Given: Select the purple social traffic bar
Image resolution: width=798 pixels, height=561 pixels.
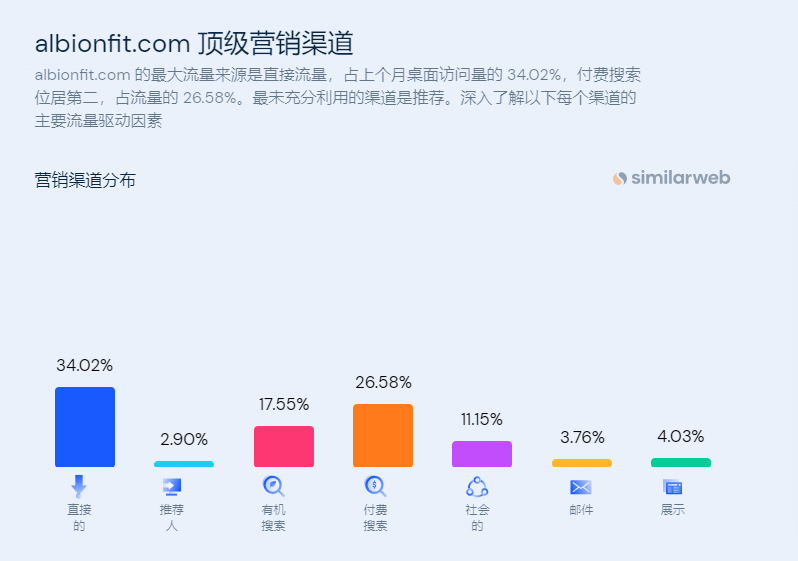Looking at the screenshot, I should (482, 454).
